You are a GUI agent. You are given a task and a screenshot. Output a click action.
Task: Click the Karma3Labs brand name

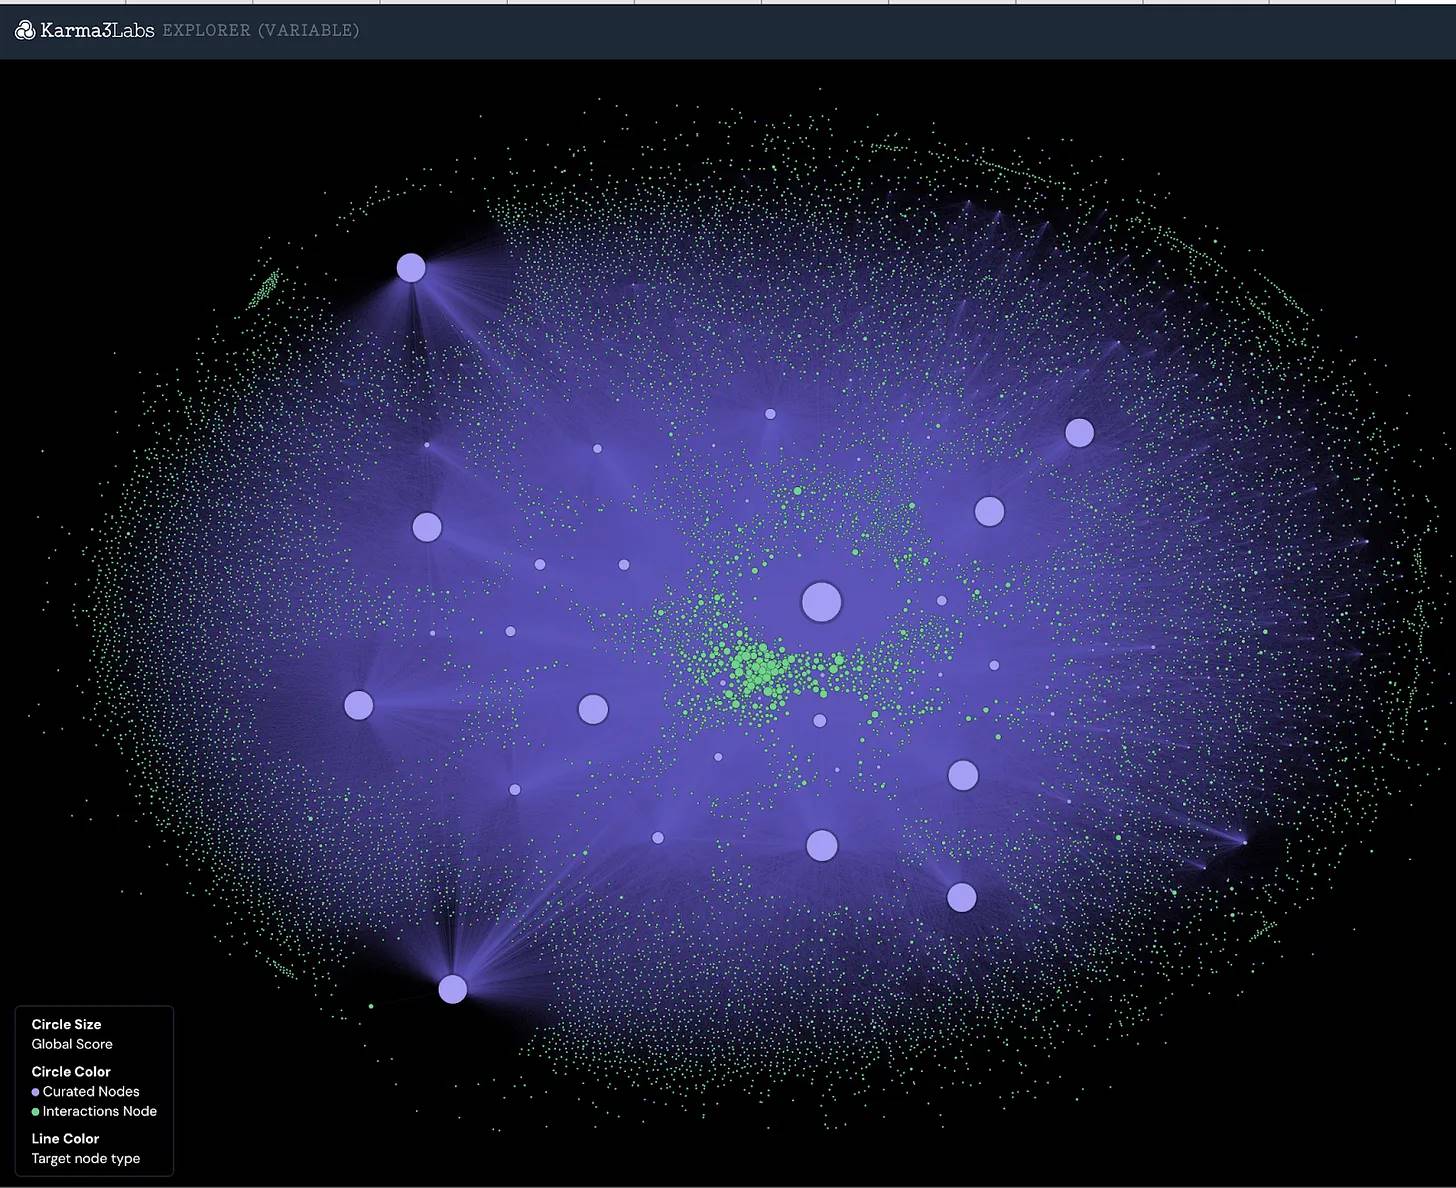point(97,30)
